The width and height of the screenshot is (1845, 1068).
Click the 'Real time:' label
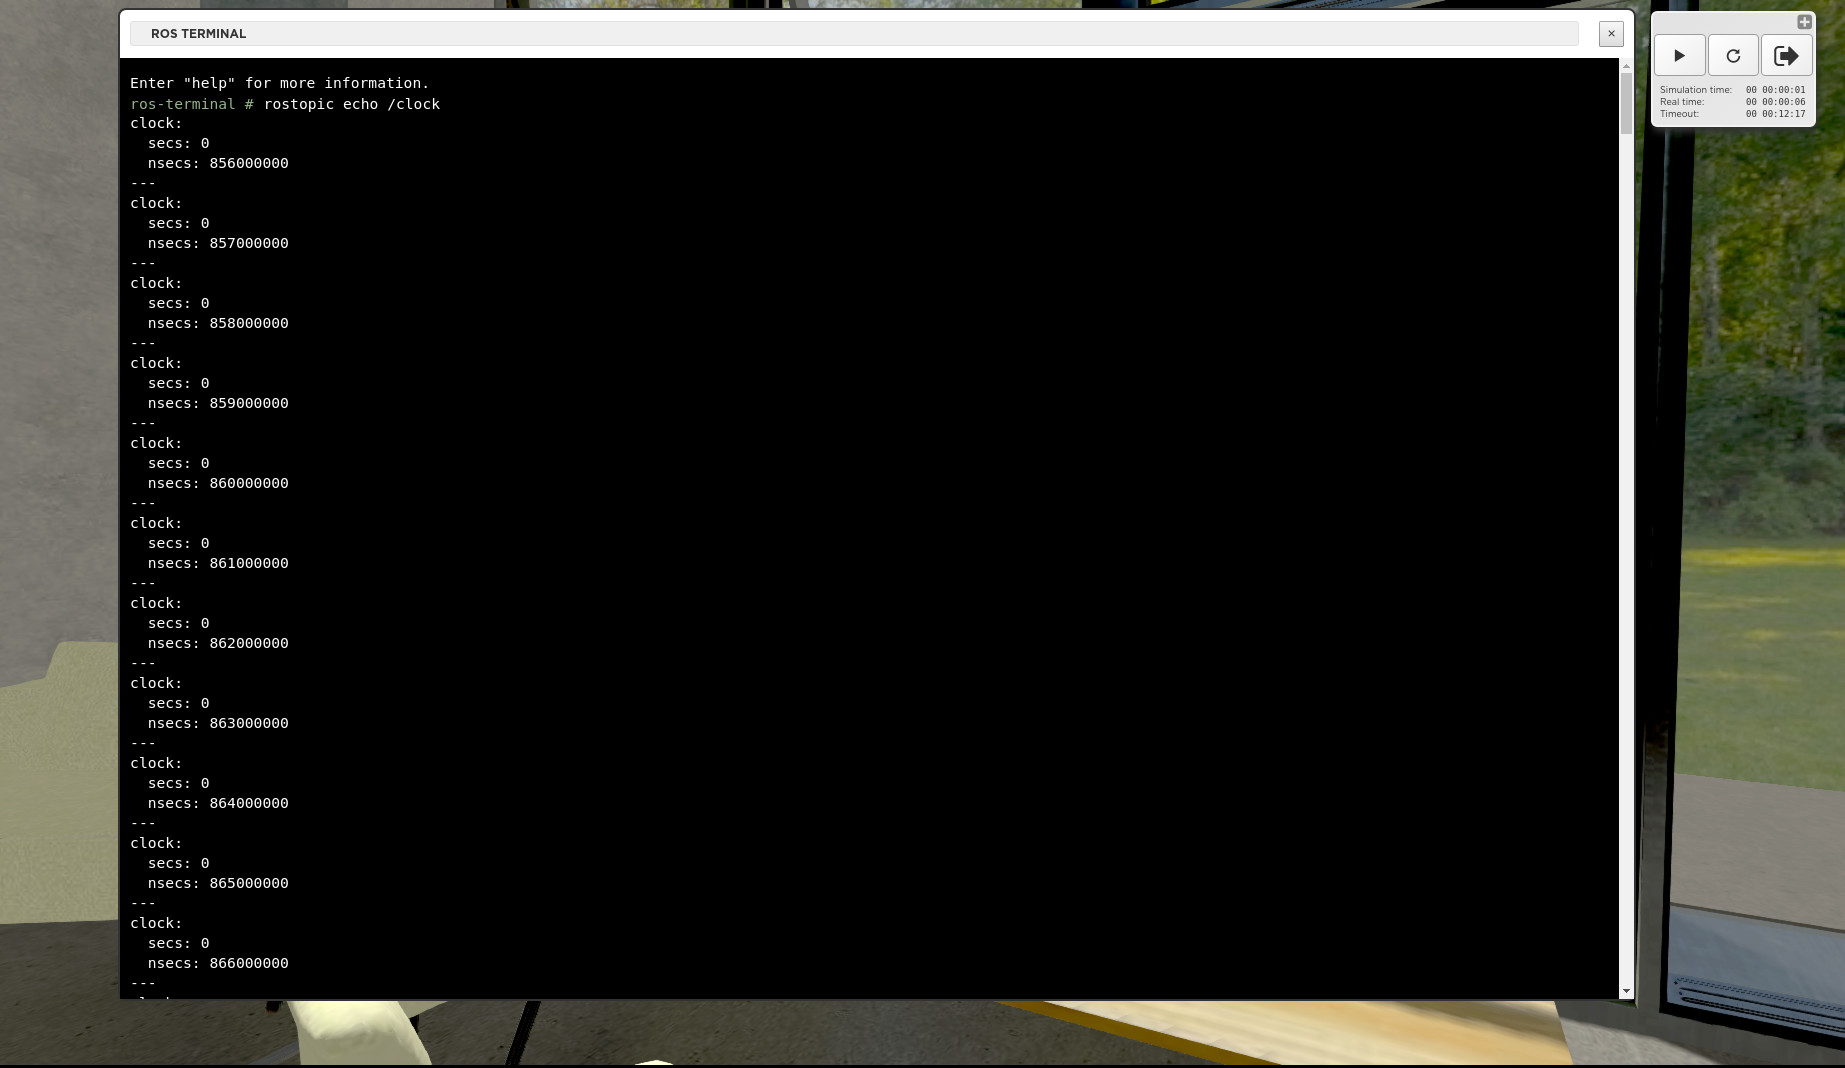coord(1682,102)
